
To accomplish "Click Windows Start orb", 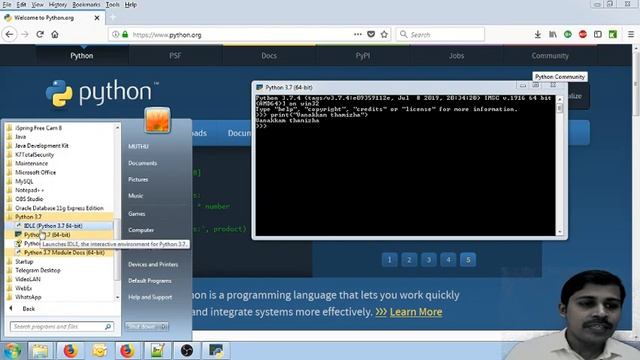I will 12,351.
